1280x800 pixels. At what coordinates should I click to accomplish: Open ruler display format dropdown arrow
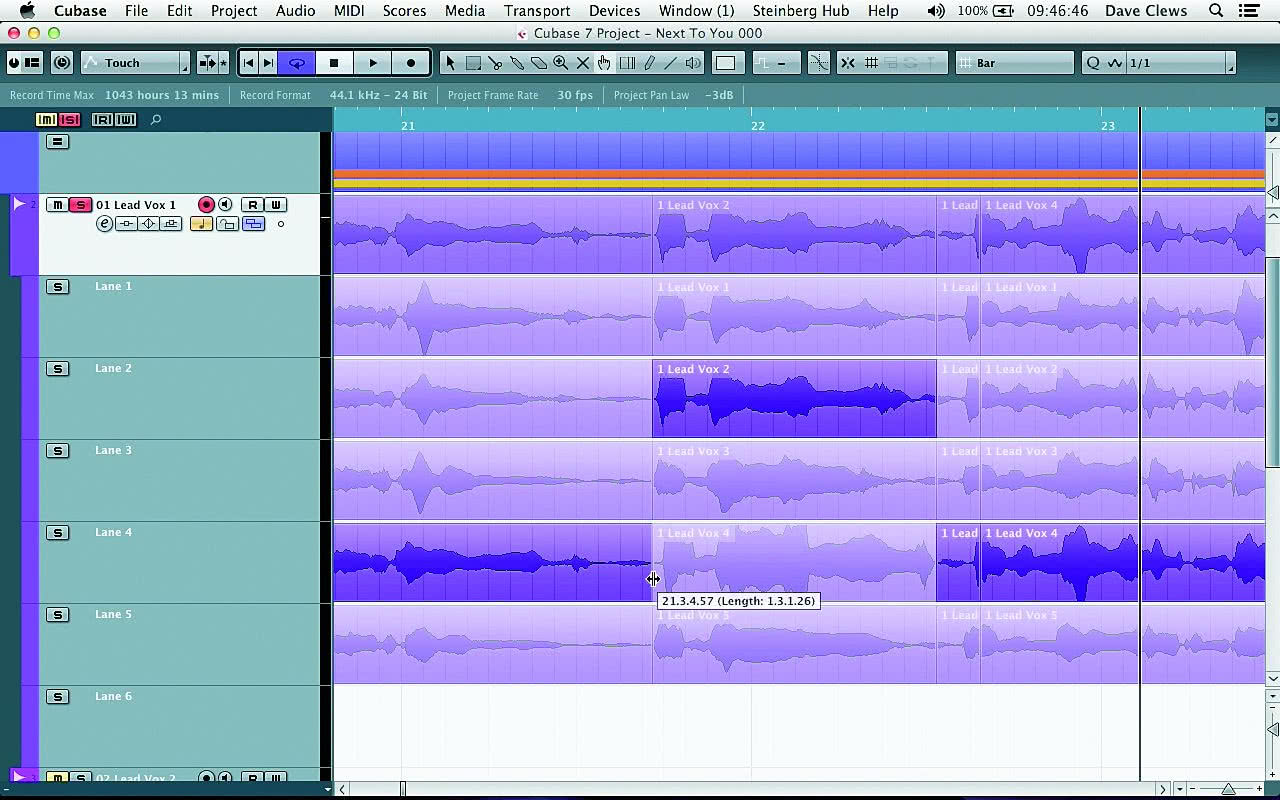coord(1272,120)
